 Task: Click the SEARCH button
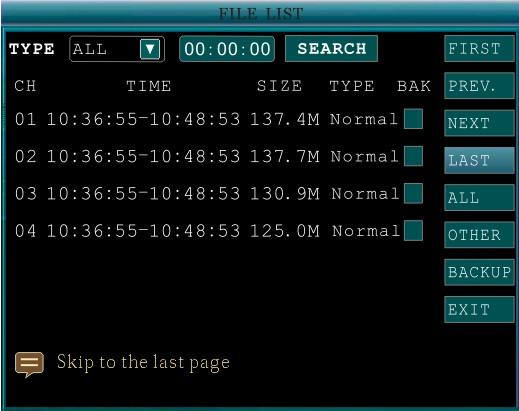pos(331,49)
